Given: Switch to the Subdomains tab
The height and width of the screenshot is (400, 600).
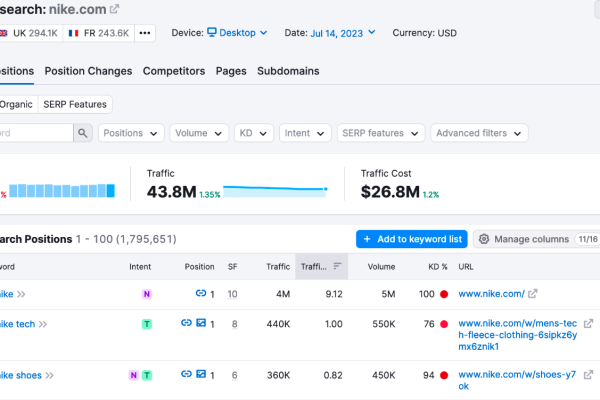Looking at the screenshot, I should pos(288,71).
